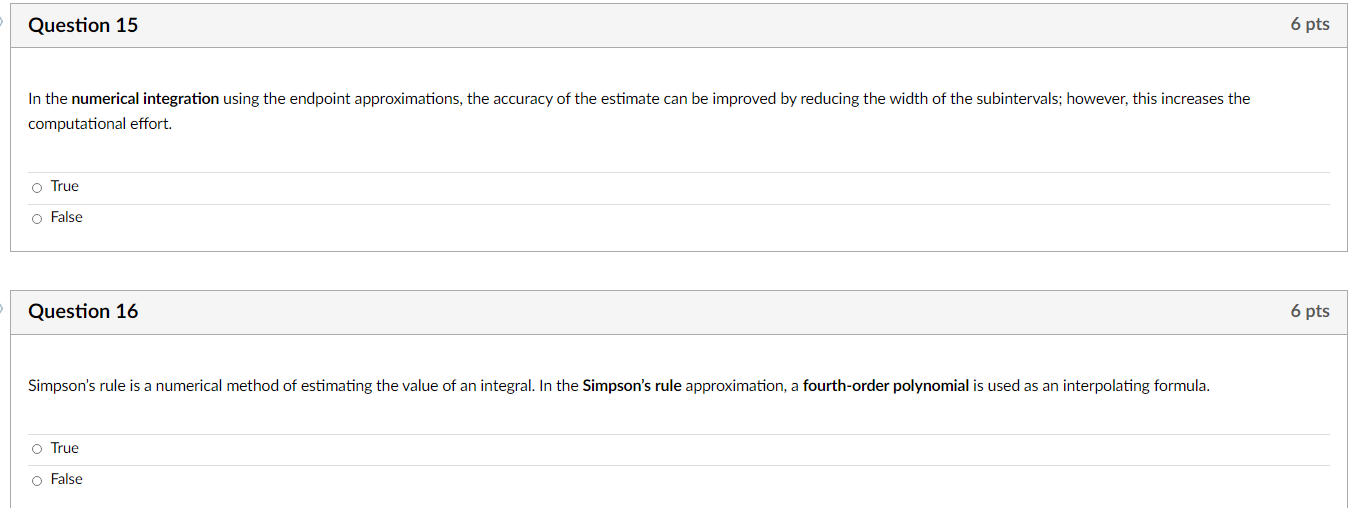Click the 'True' answer label under Question 15
The width and height of the screenshot is (1359, 508).
click(x=65, y=187)
